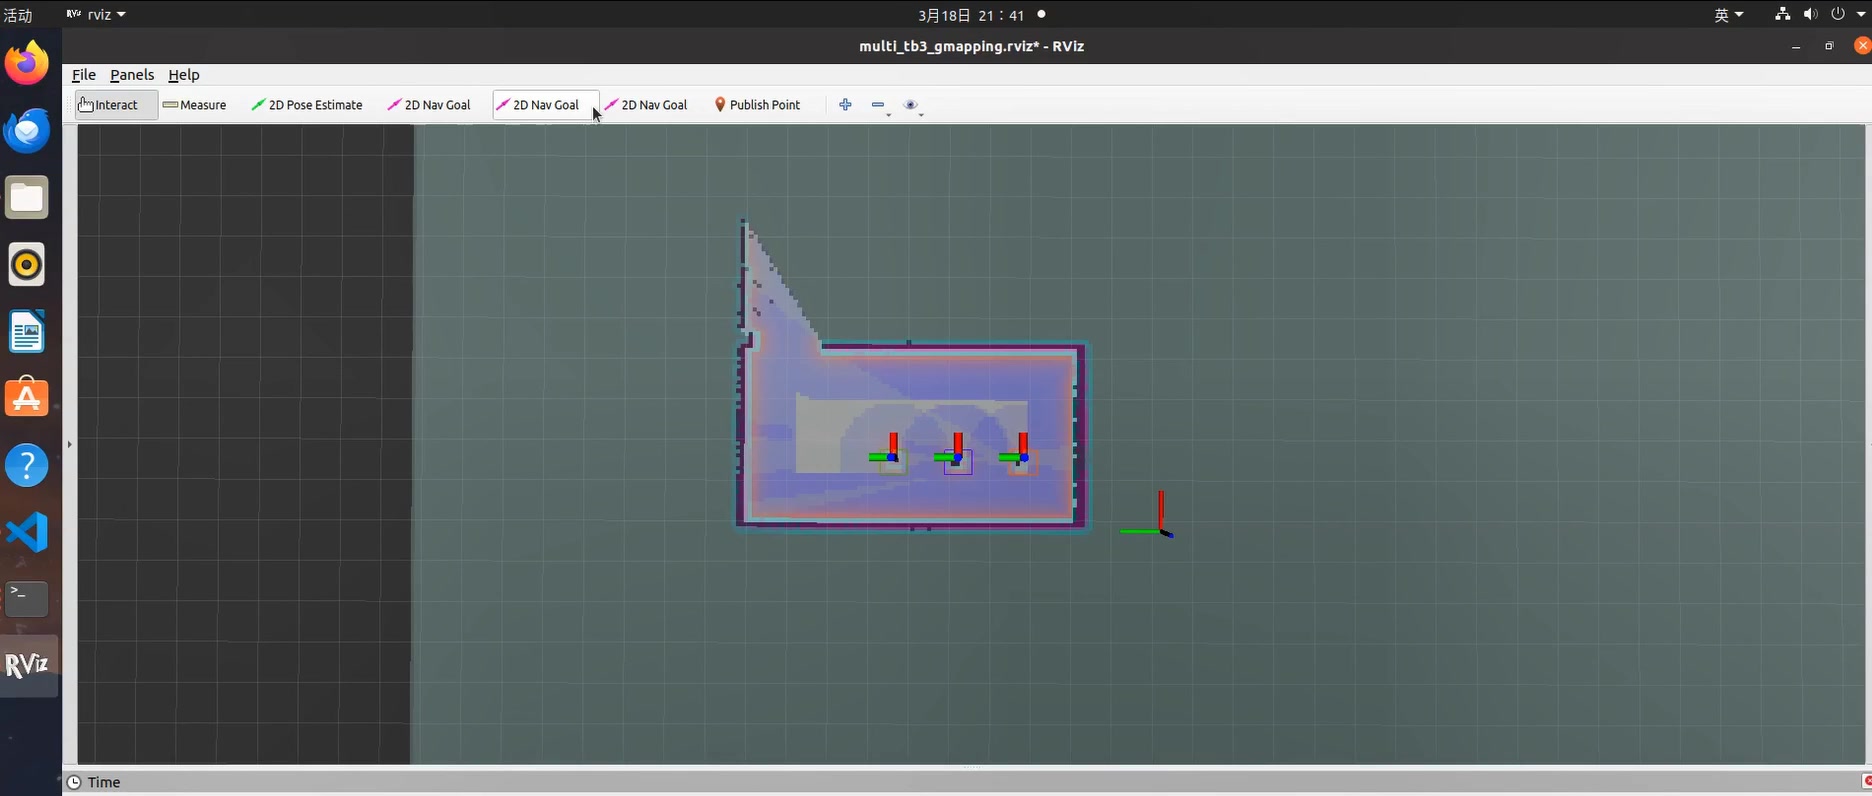1872x796 pixels.
Task: Open the File menu
Action: tap(84, 75)
